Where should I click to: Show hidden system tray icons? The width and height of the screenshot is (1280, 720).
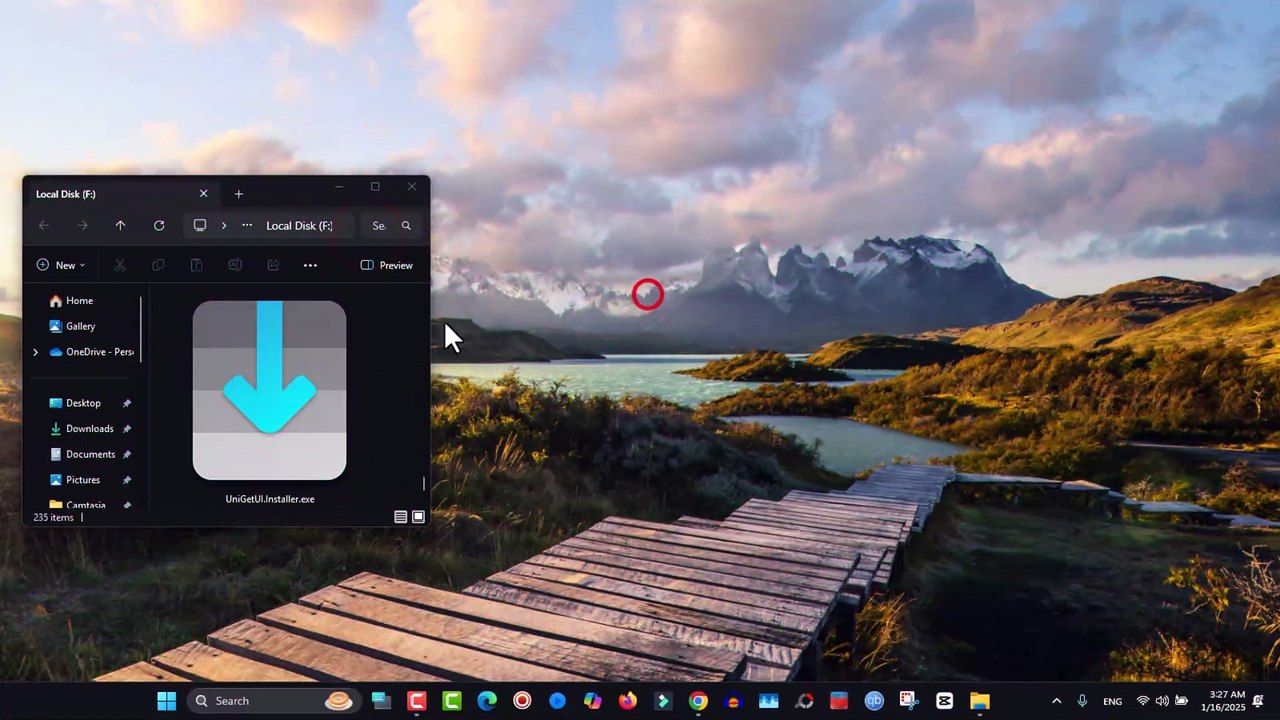coord(1056,701)
